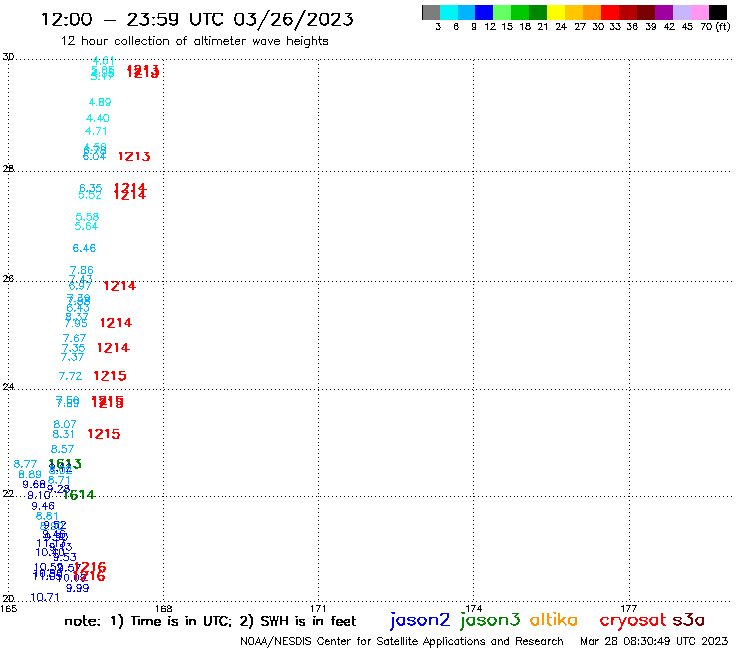The width and height of the screenshot is (740, 650).
Task: Click the wave height value 8.89
Action: tap(30, 474)
